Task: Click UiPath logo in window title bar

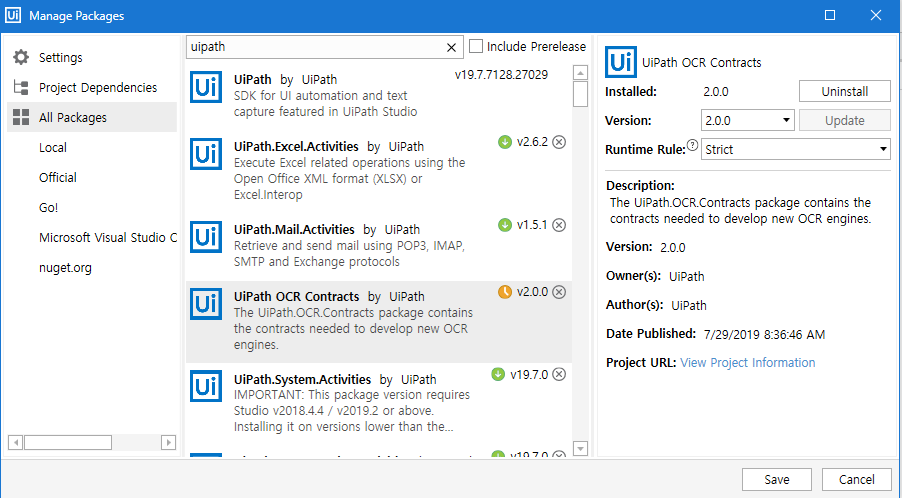Action: click(13, 15)
